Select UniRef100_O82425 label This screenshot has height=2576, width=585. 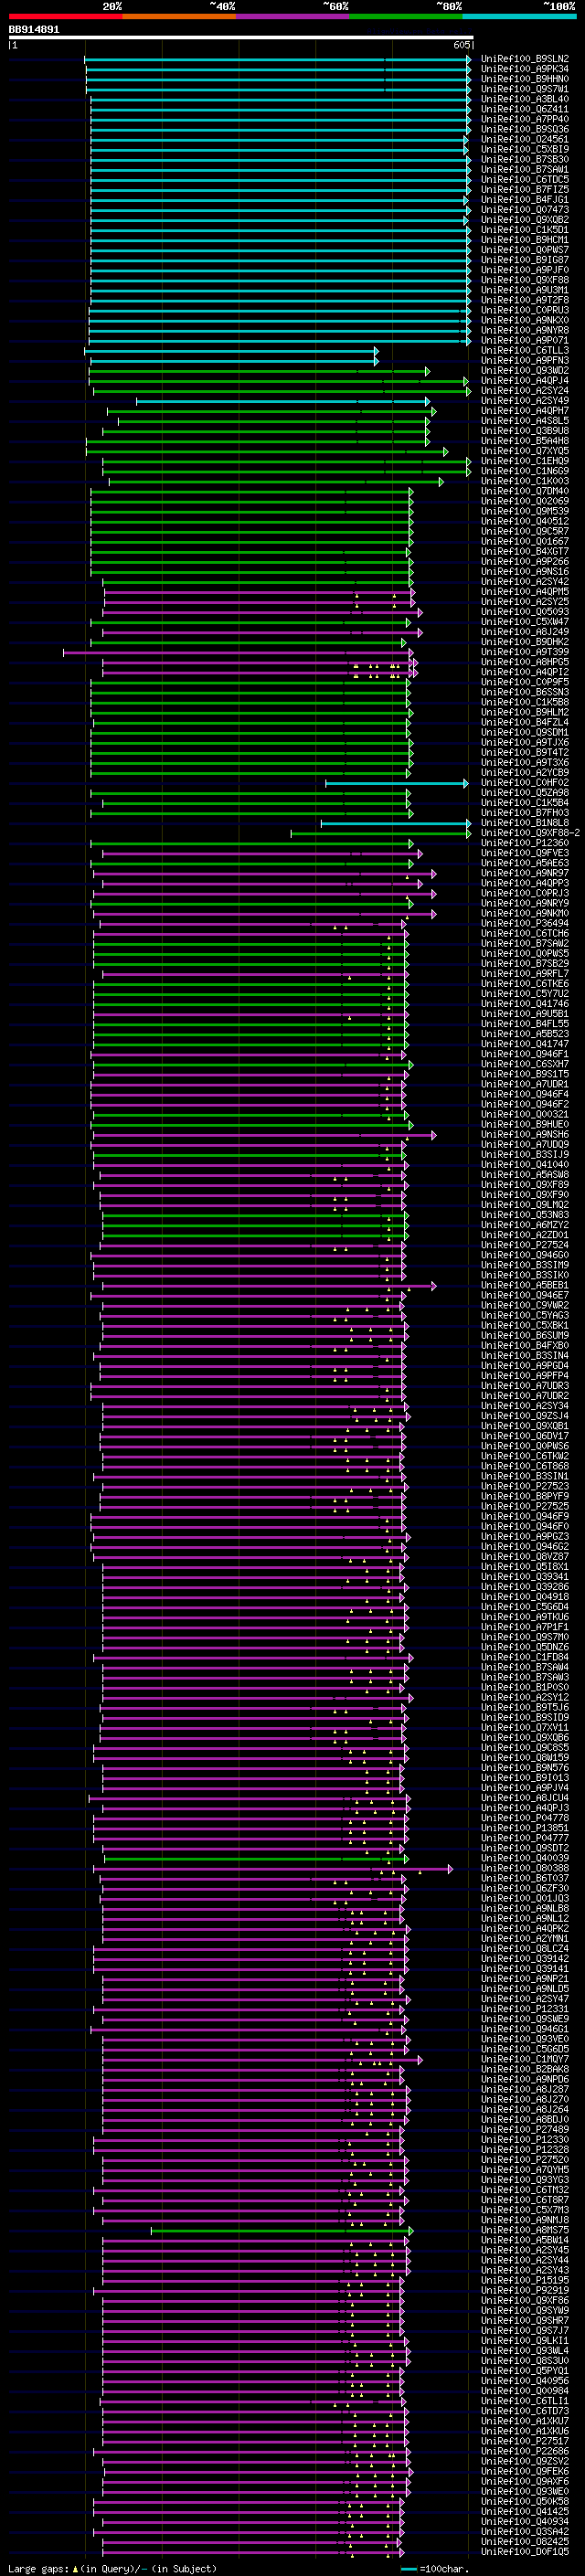525,2541
